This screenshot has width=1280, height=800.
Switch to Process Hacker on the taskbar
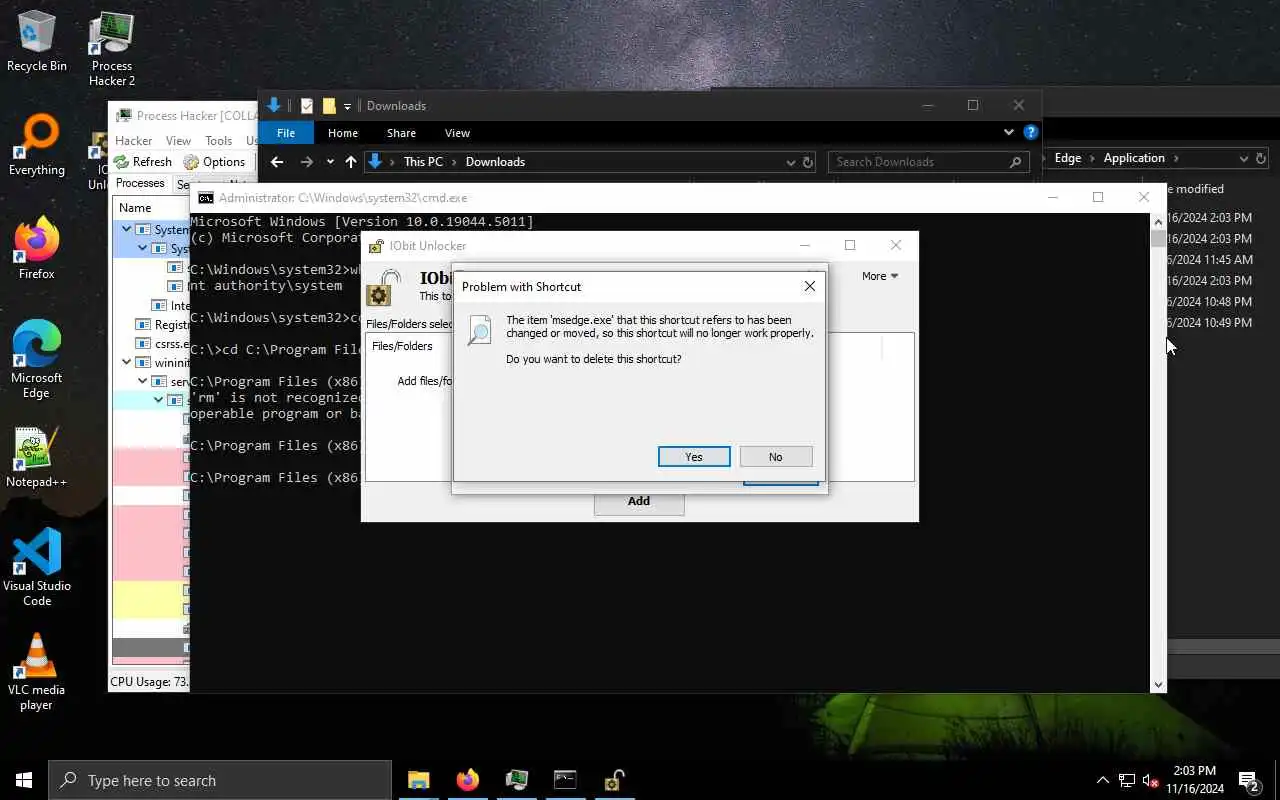click(x=516, y=780)
